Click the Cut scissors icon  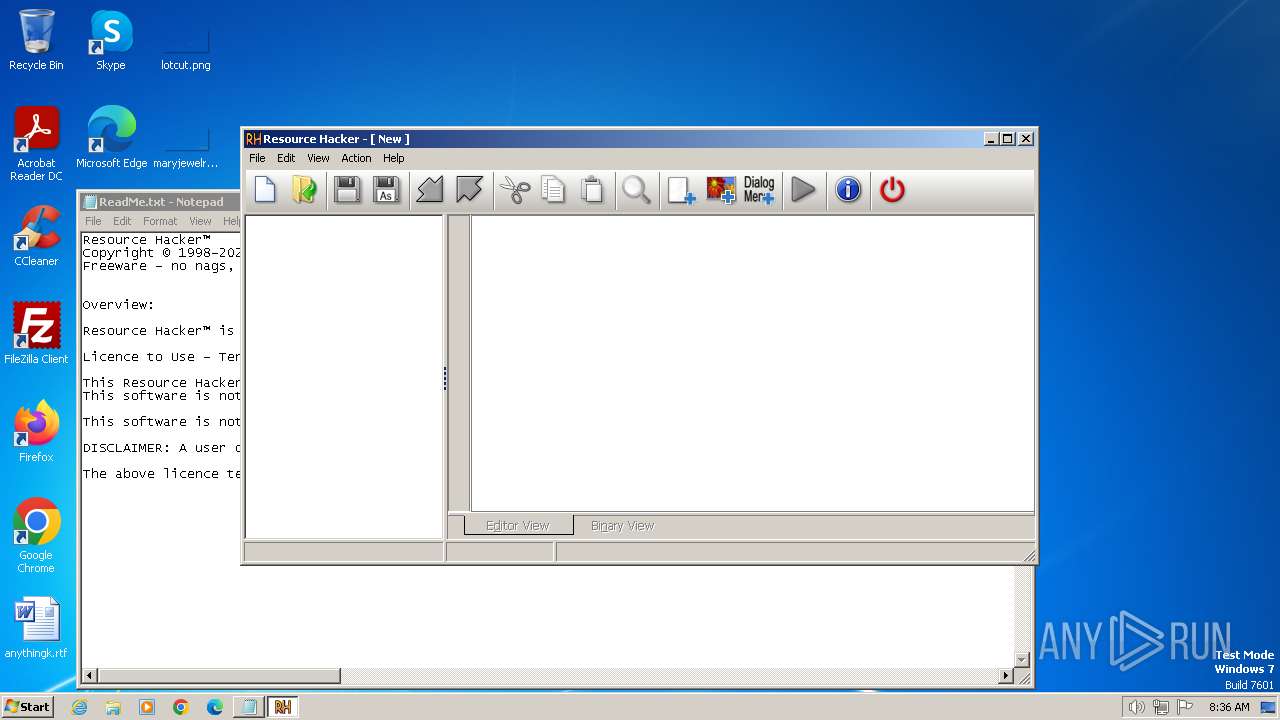514,189
